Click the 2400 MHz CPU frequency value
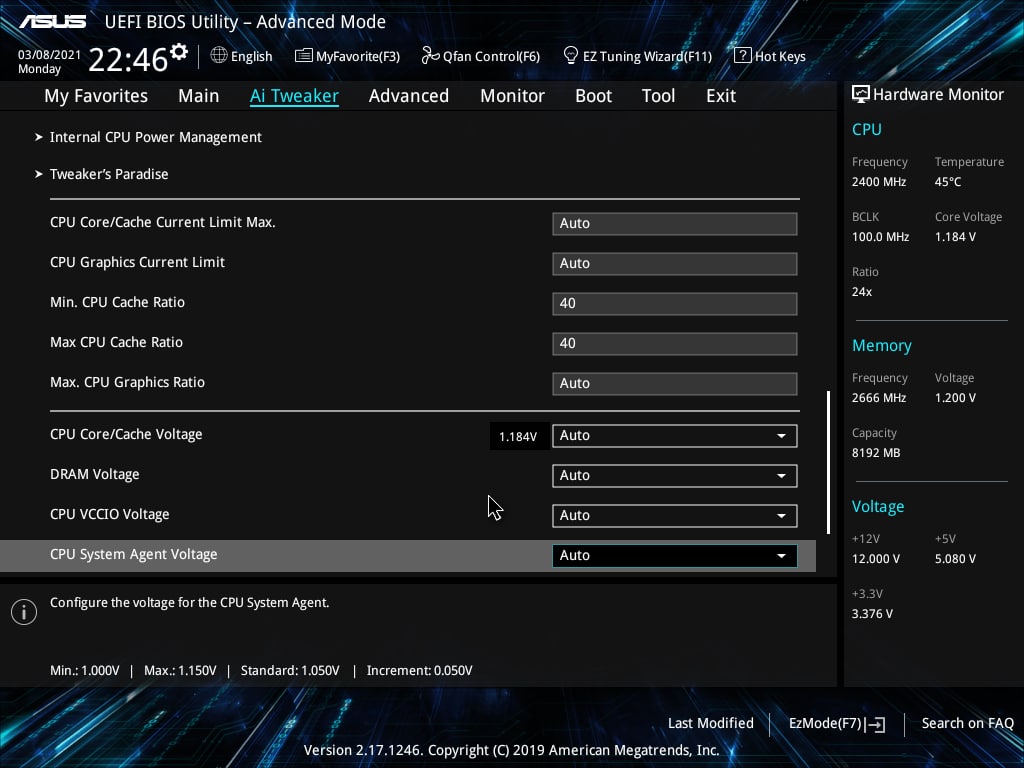Screen dimensions: 1024x768 878,182
